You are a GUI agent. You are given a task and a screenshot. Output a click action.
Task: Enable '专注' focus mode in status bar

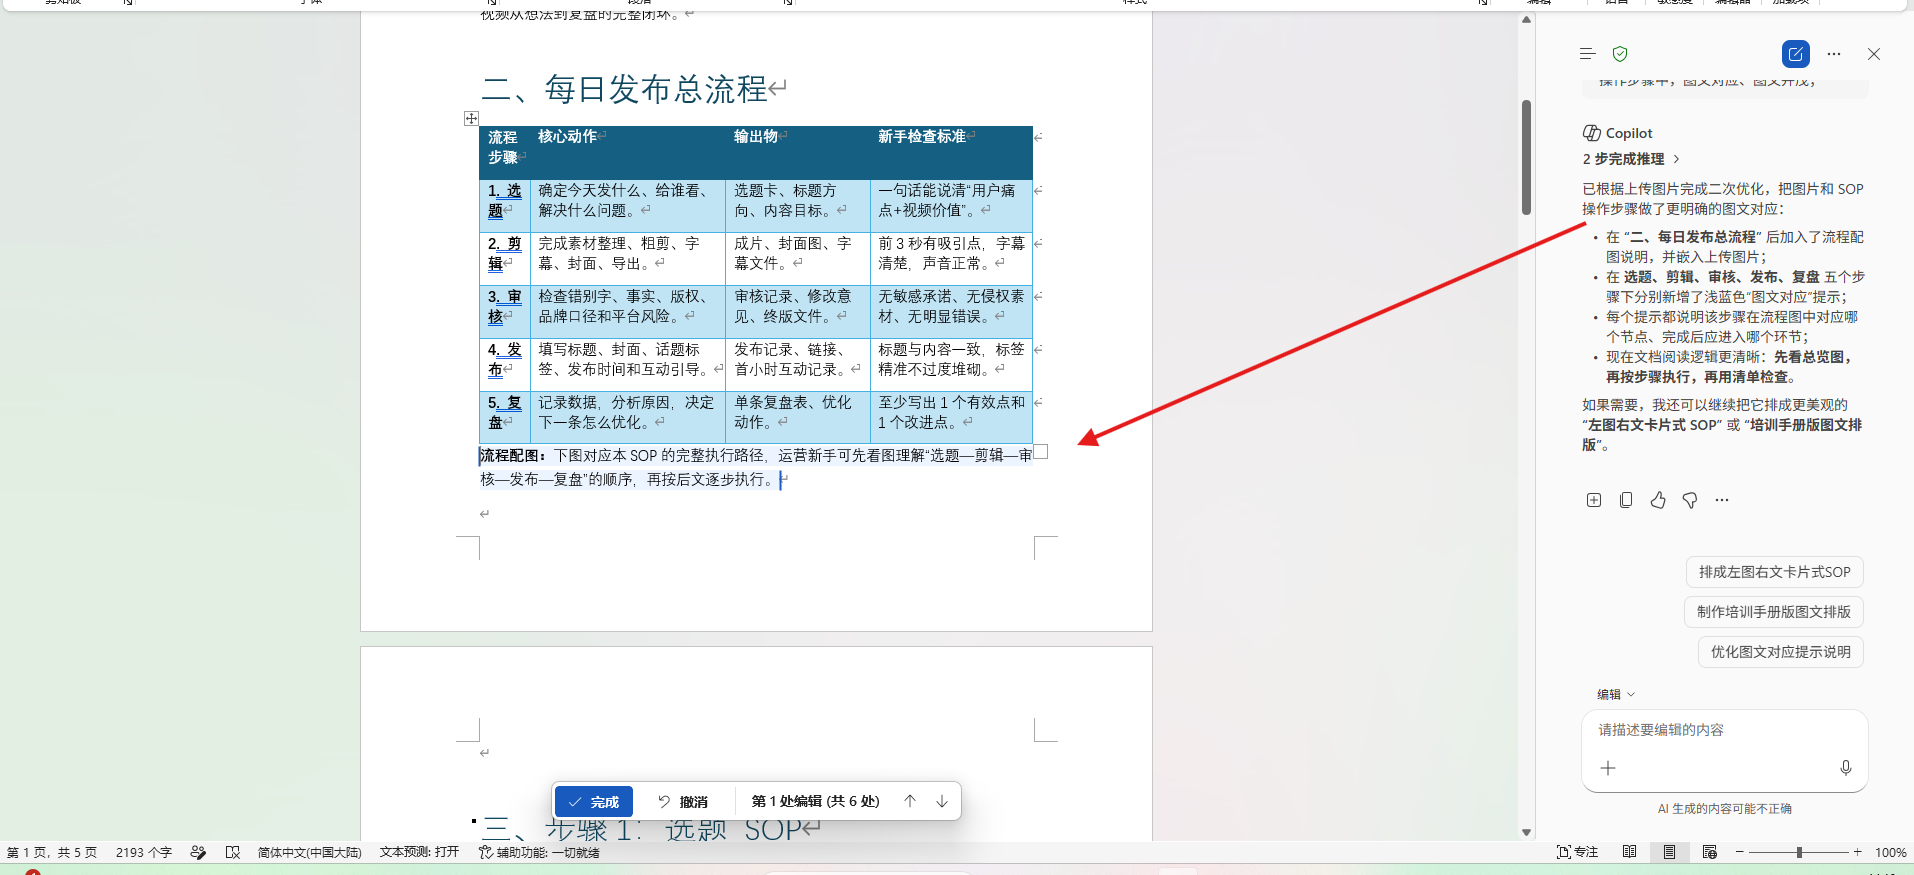1578,852
